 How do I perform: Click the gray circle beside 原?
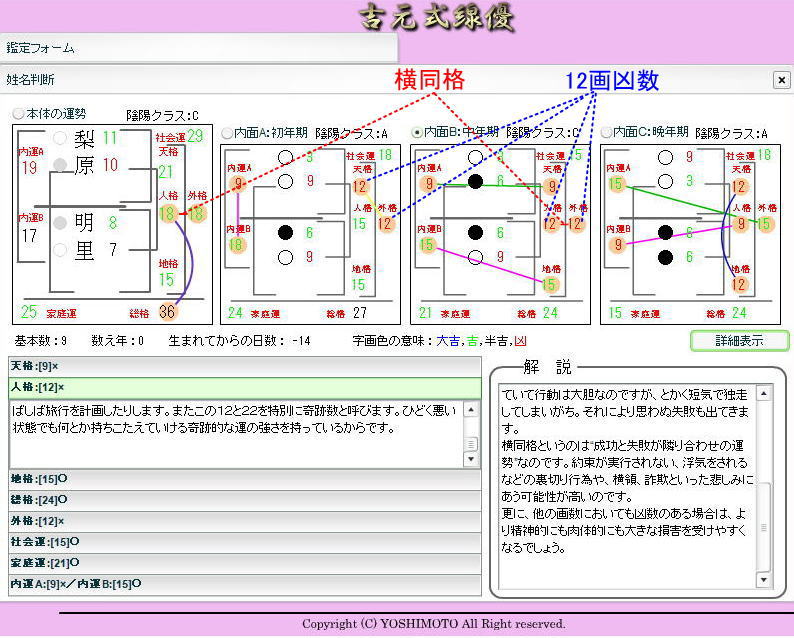(61, 164)
